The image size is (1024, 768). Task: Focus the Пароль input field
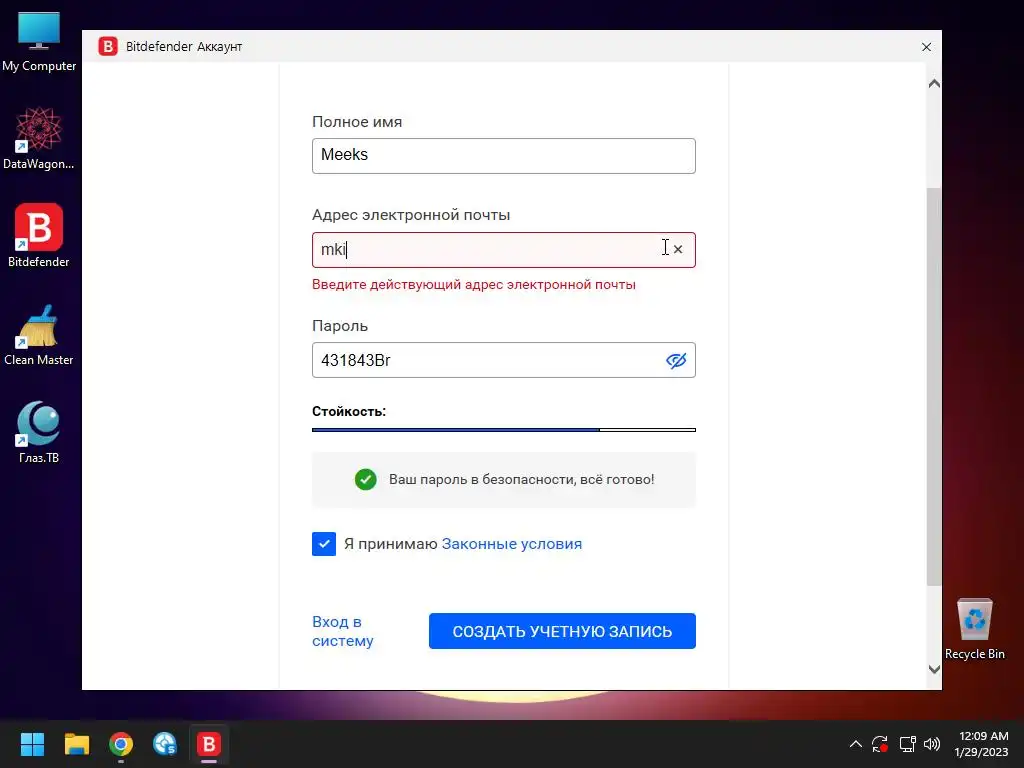pos(504,360)
